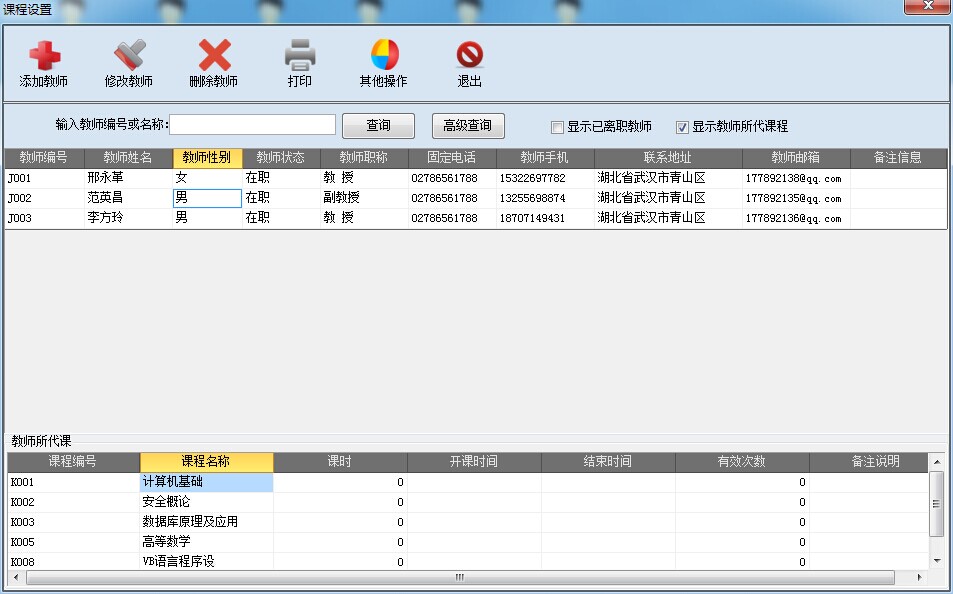Click the red X Delete Teacher icon
This screenshot has height=594, width=953.
tap(214, 56)
